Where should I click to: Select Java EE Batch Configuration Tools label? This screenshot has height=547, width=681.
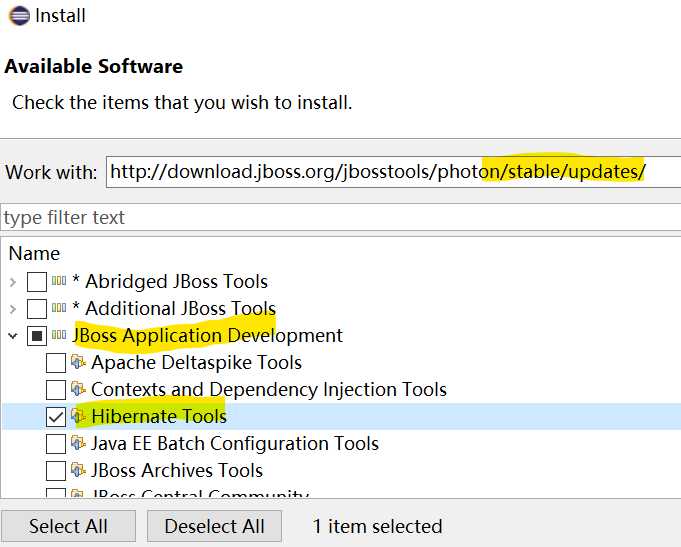click(235, 444)
